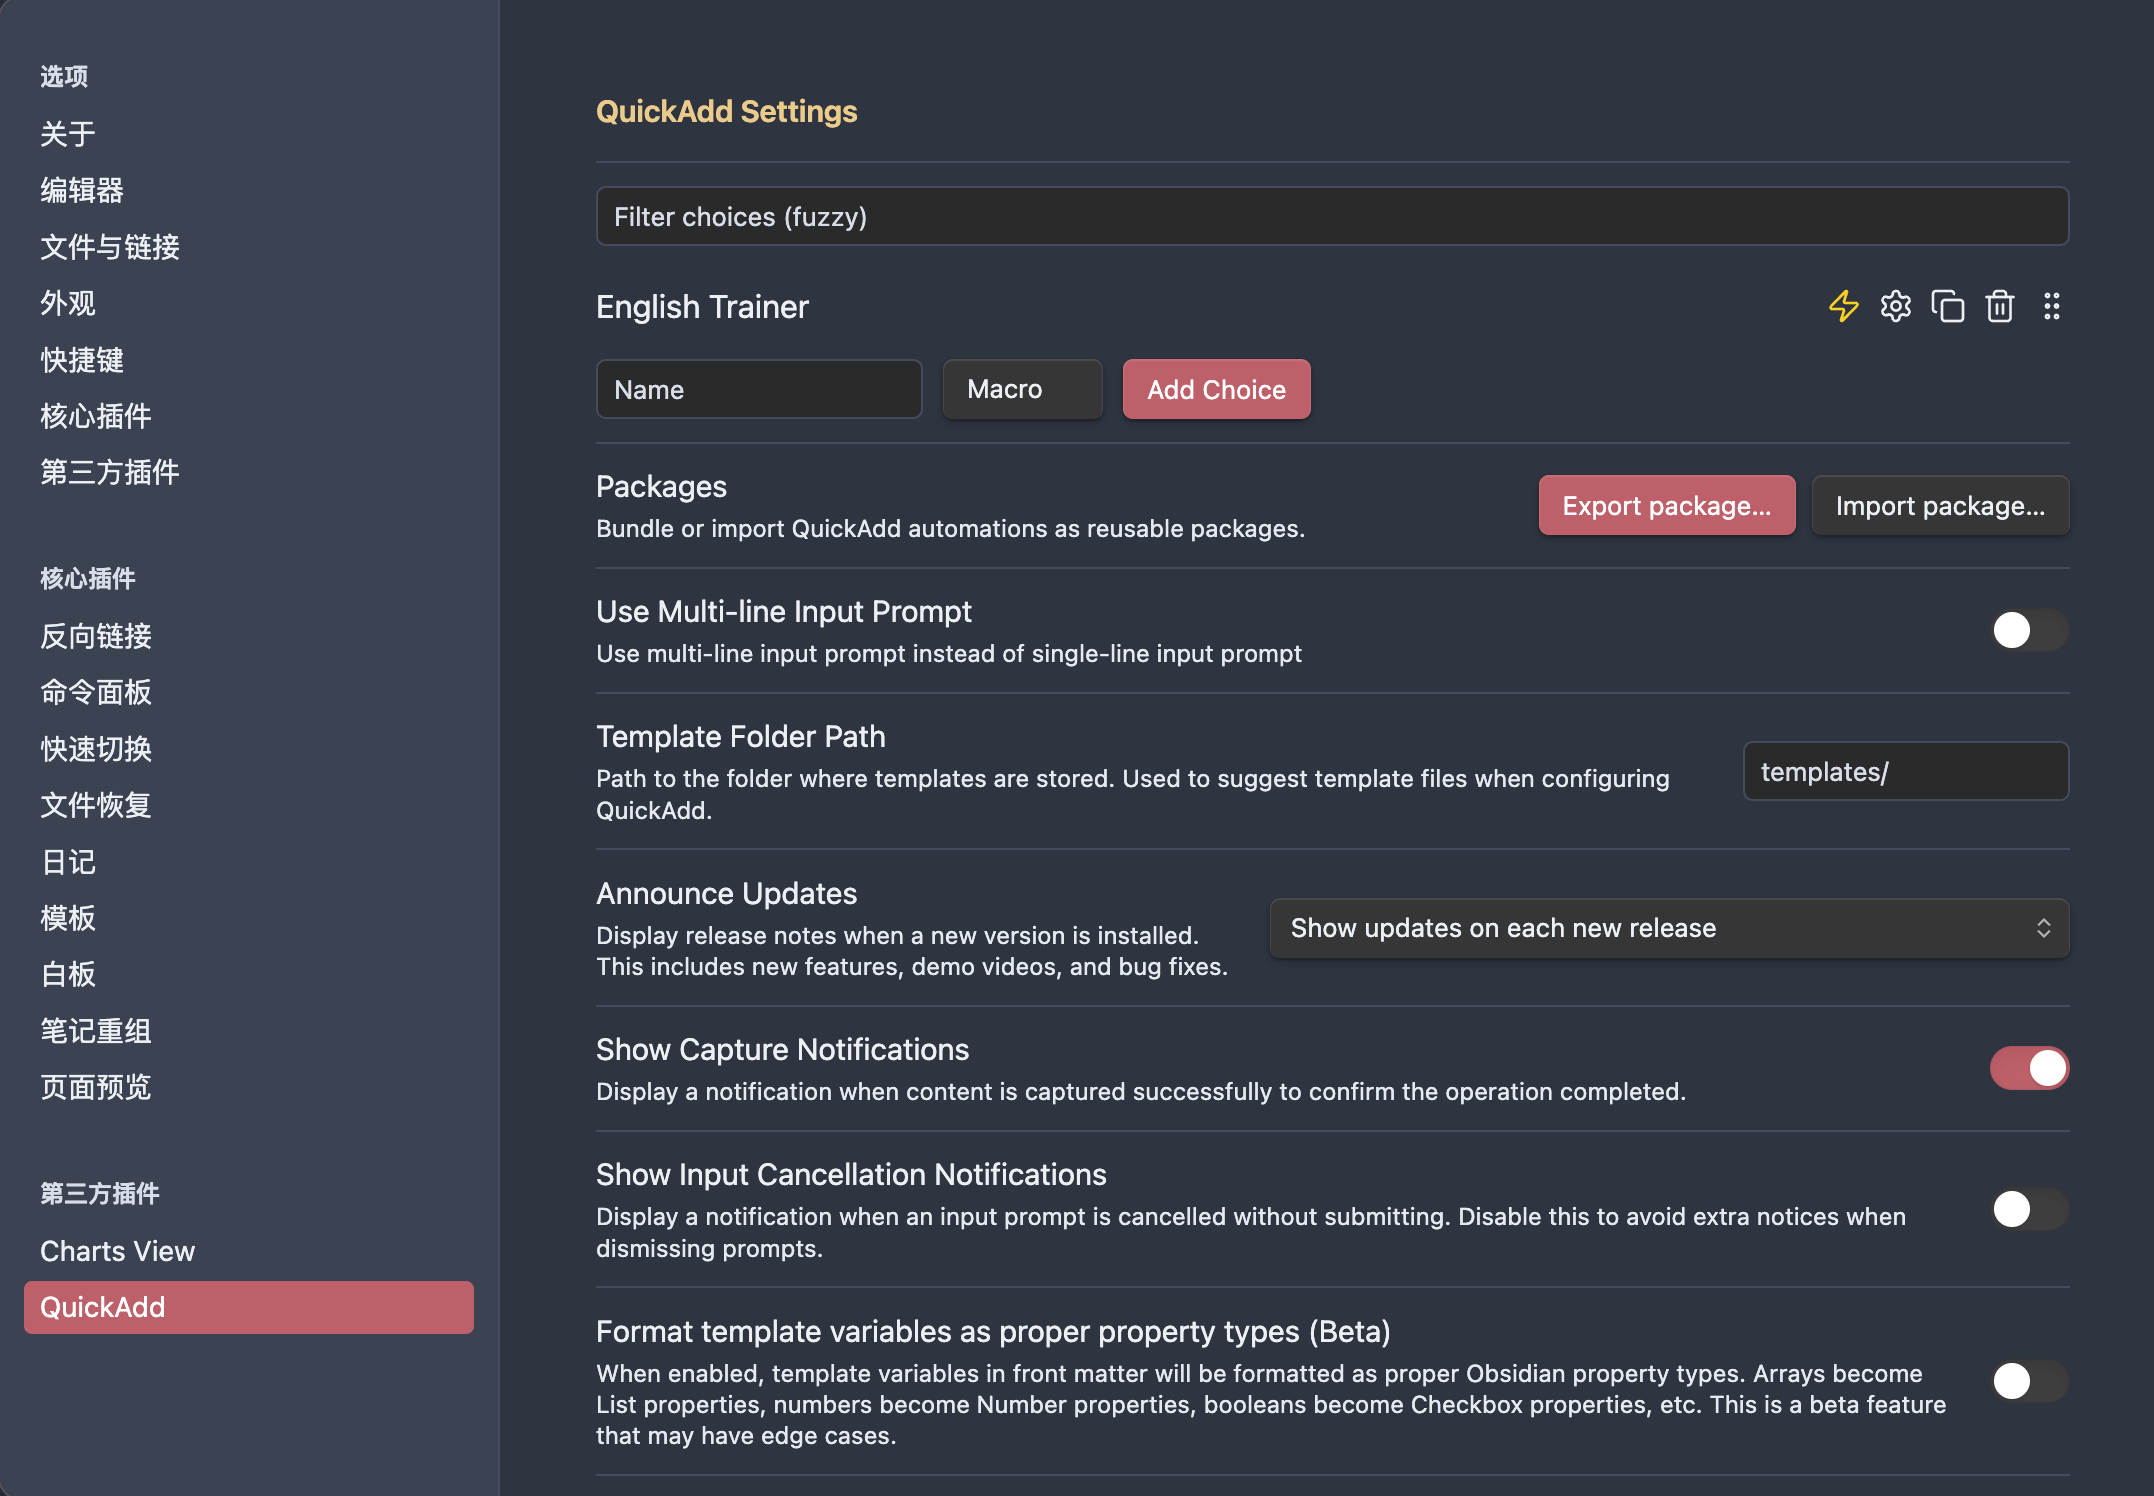Viewport: 2154px width, 1496px height.
Task: Enable Use Multi-line Input Prompt toggle
Action: (2029, 630)
